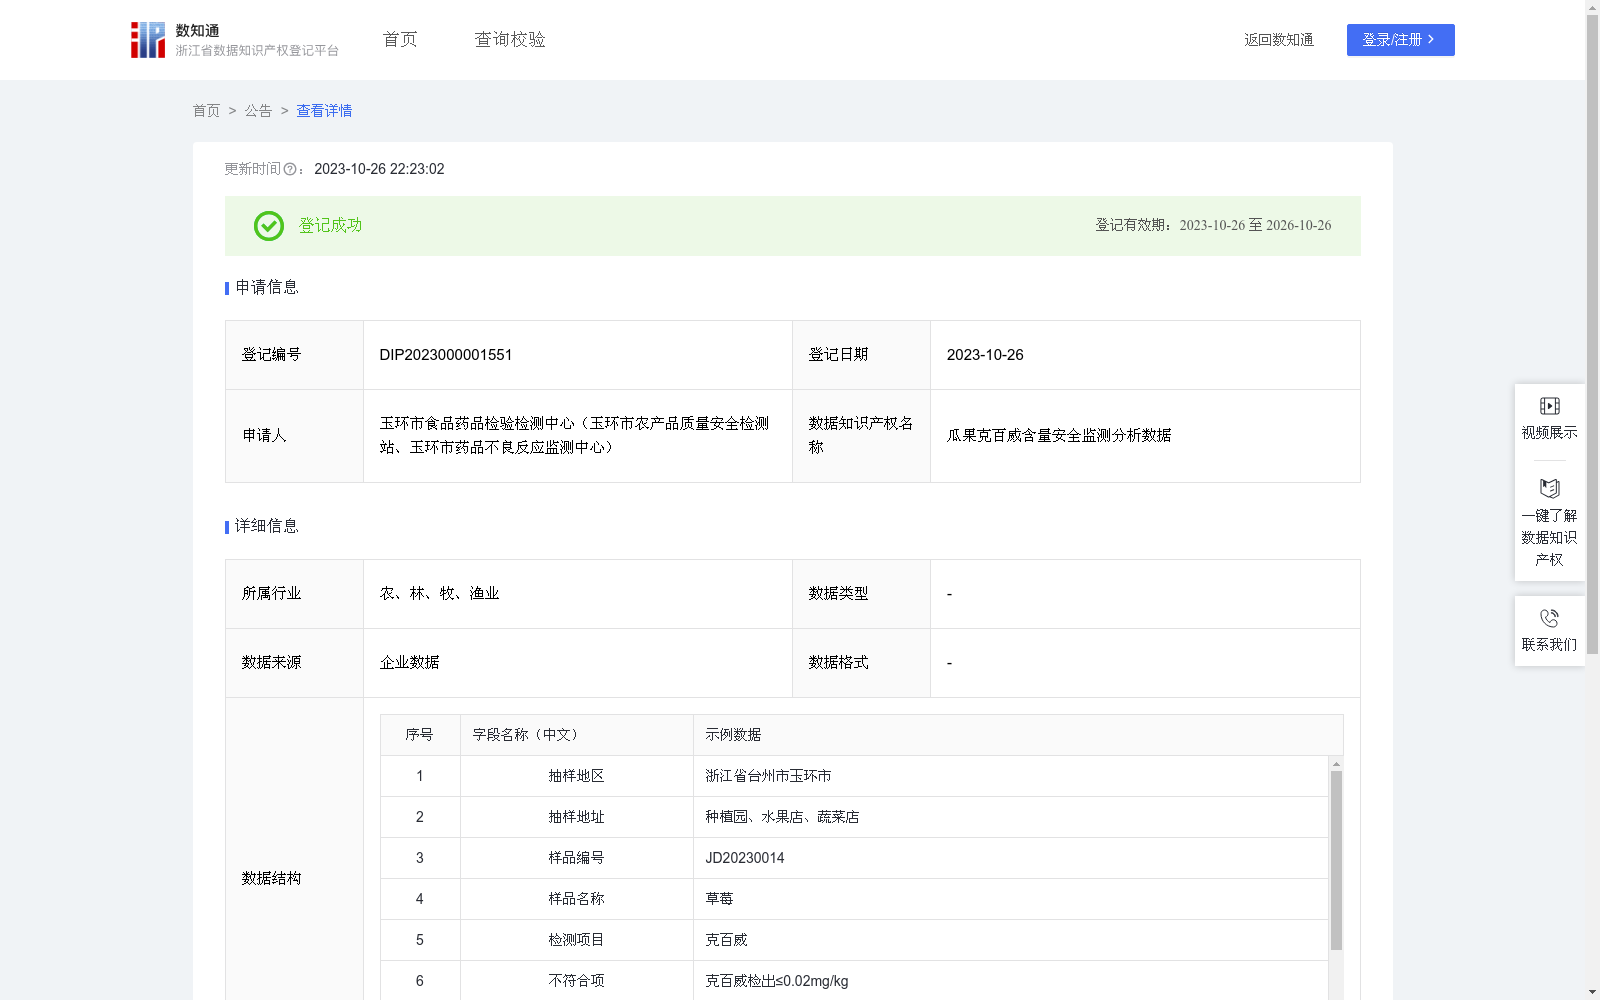The image size is (1600, 1000).
Task: Click the help icon beside 更新时间
Action: 290,170
